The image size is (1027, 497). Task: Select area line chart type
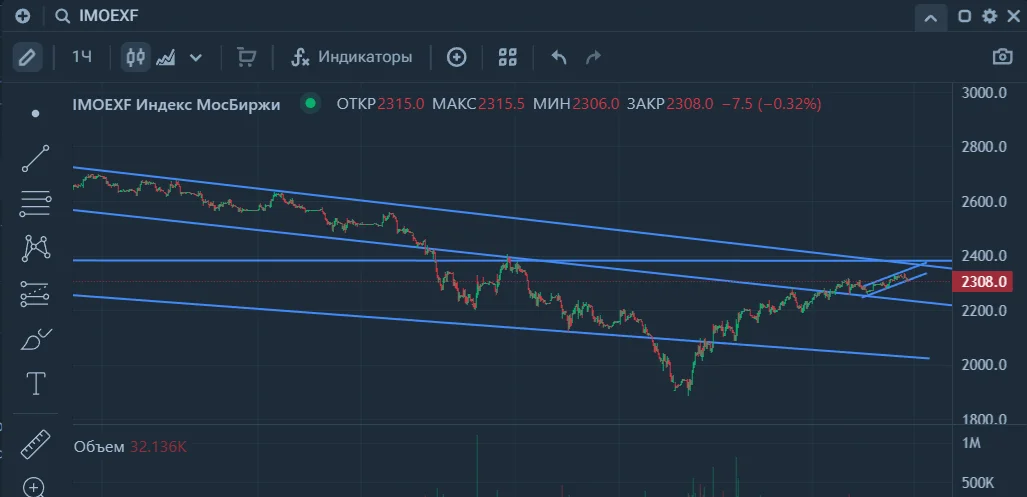165,58
